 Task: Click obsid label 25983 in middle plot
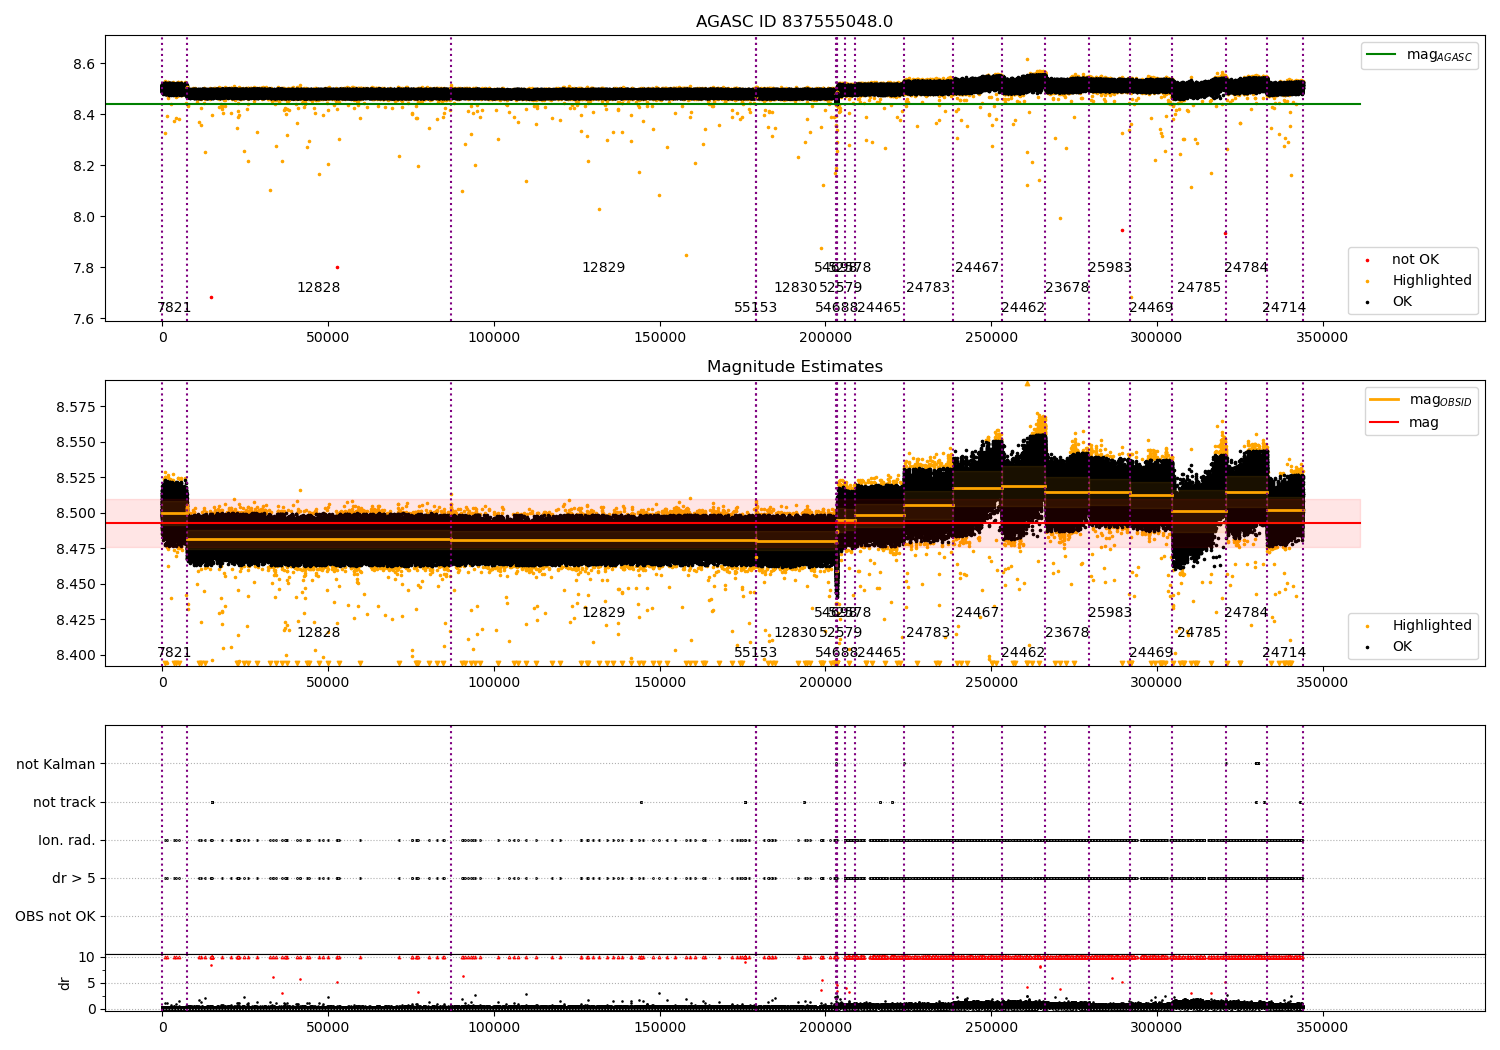(x=1110, y=613)
